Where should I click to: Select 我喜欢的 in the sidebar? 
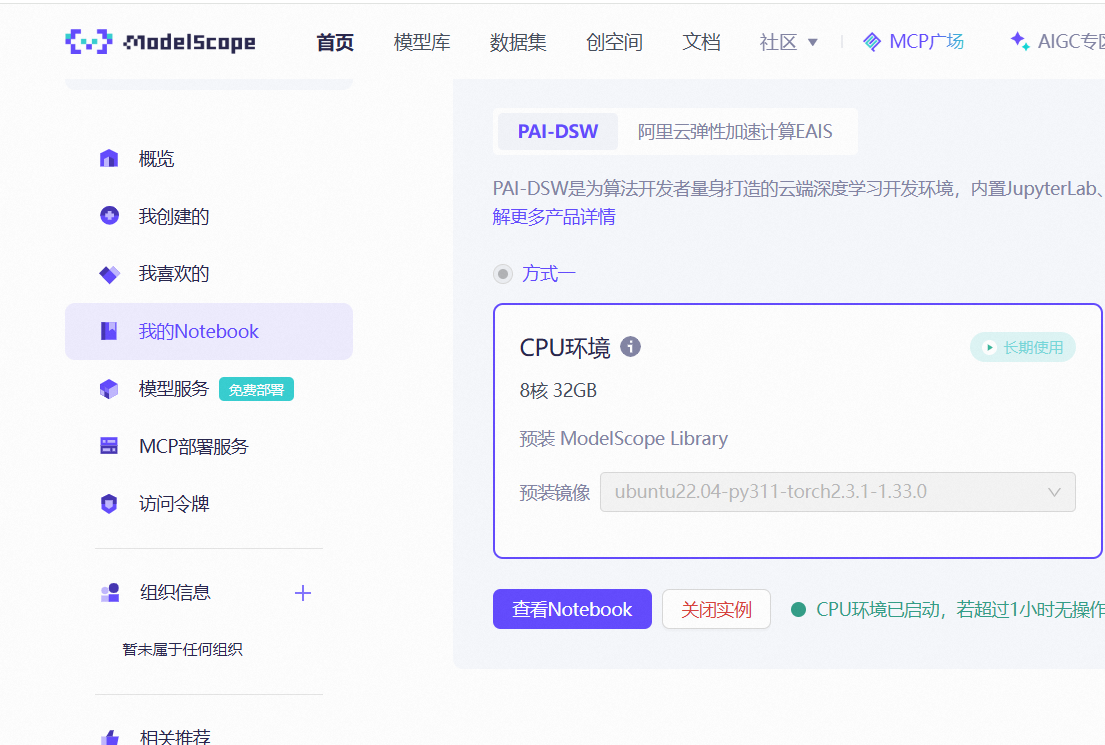[209, 273]
